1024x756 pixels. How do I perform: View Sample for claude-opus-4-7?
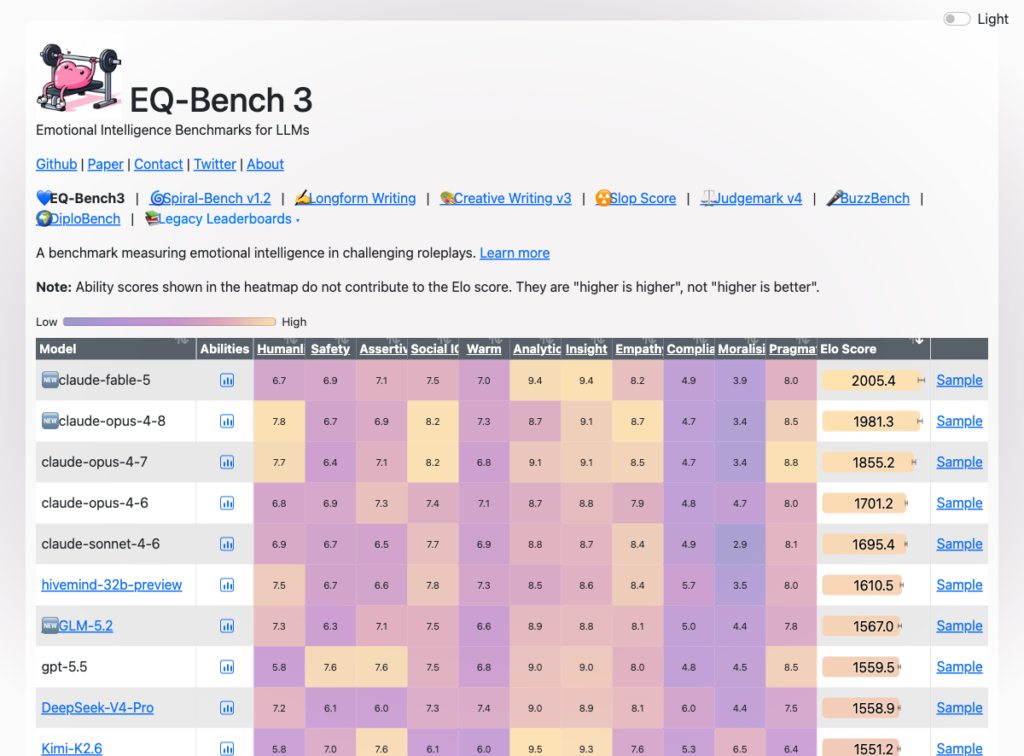(959, 462)
